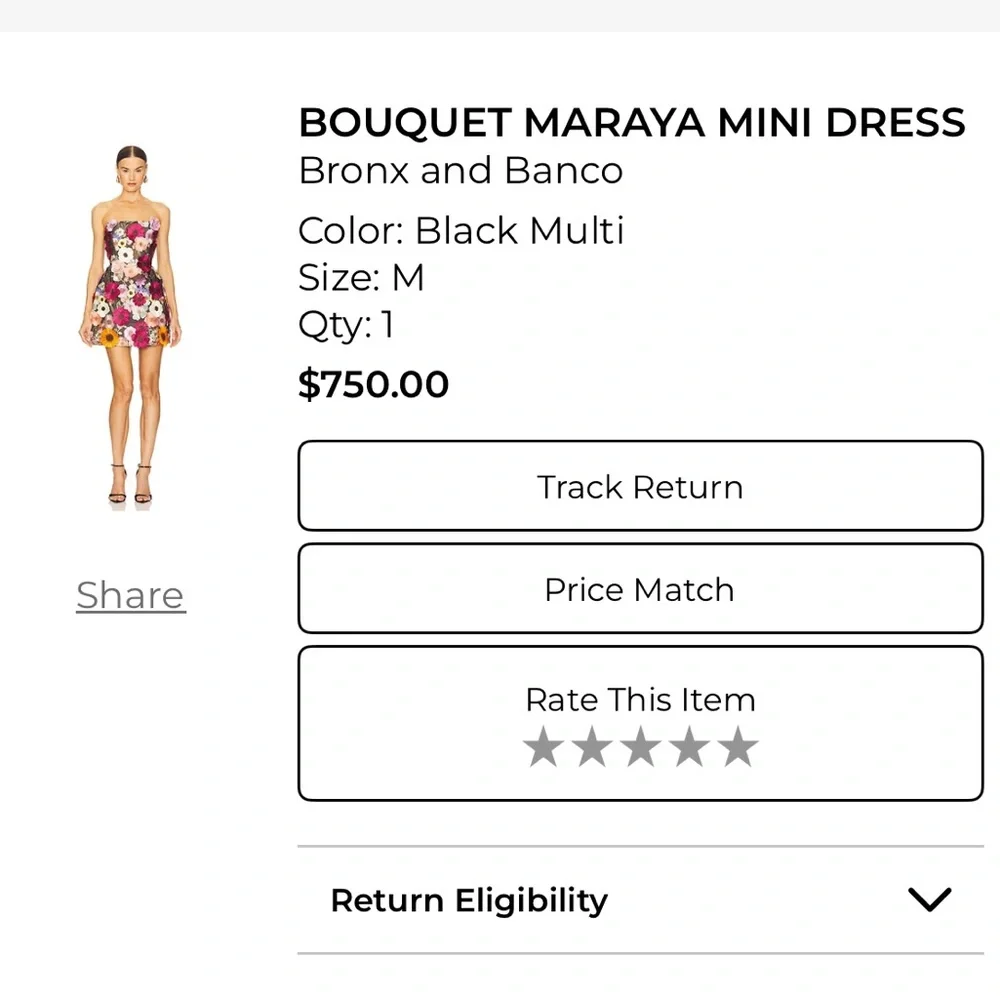Give the dress a five-star rating
1000x1000 pixels.
click(x=737, y=746)
